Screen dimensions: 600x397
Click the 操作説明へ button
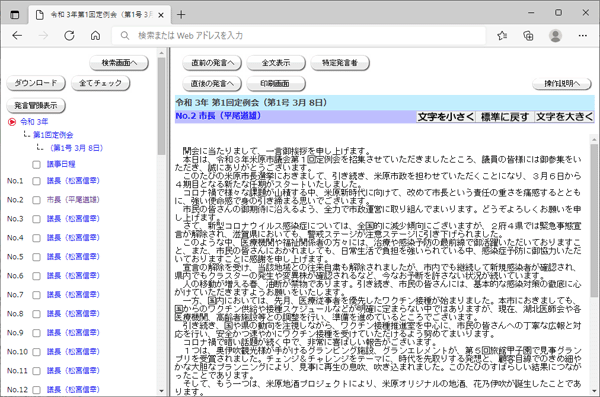click(562, 83)
